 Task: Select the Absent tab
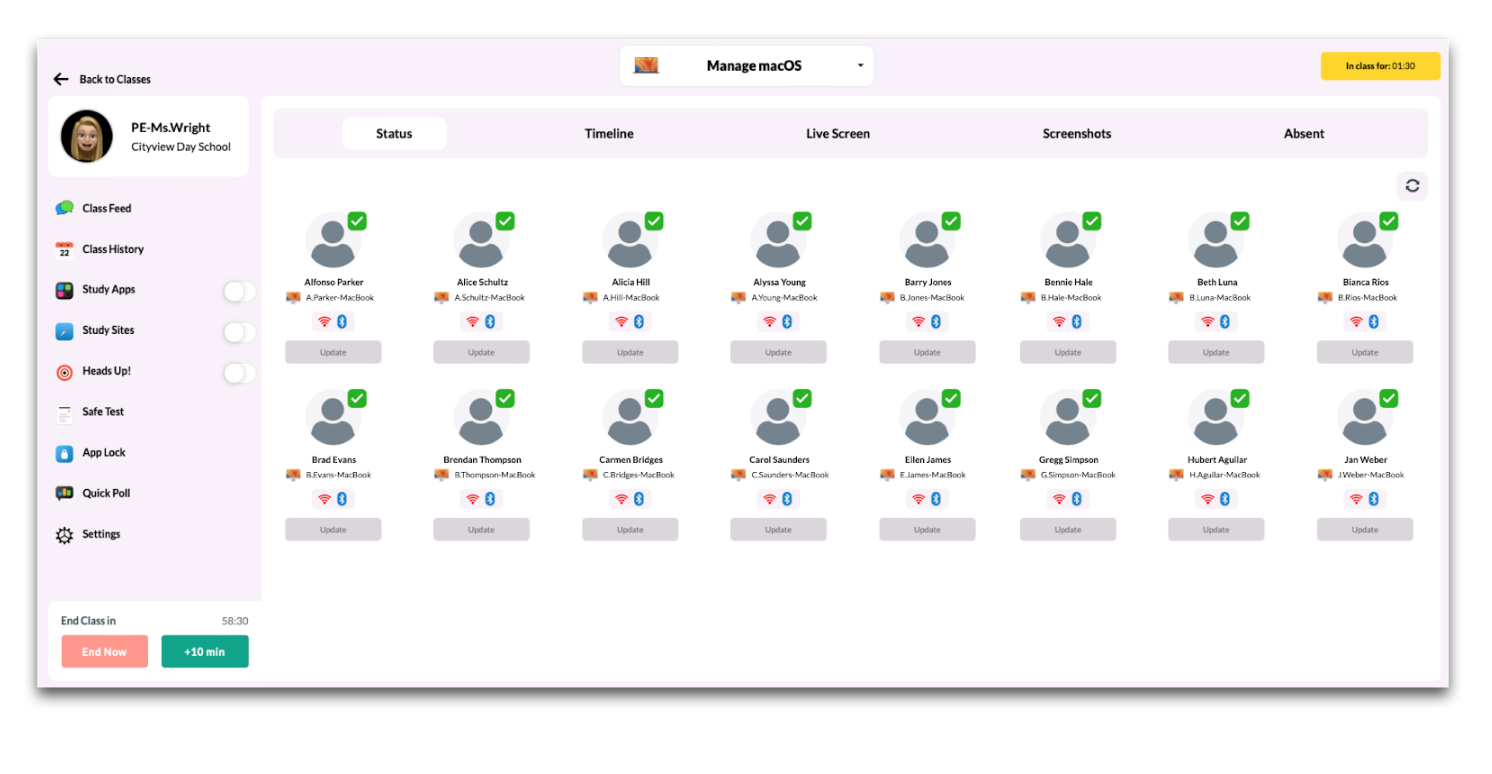pos(1304,134)
